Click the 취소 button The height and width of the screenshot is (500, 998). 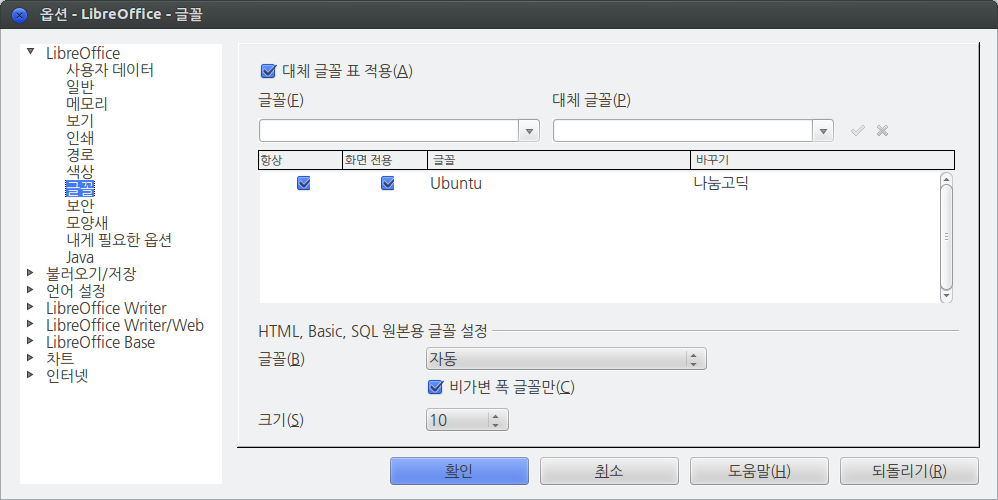point(609,471)
